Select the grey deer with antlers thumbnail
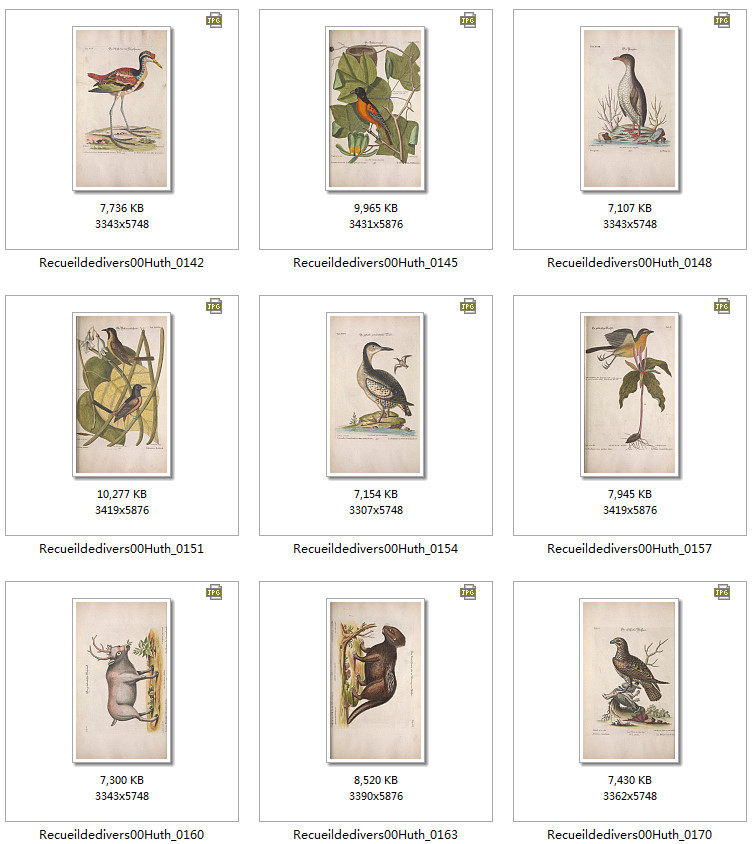 tap(122, 680)
